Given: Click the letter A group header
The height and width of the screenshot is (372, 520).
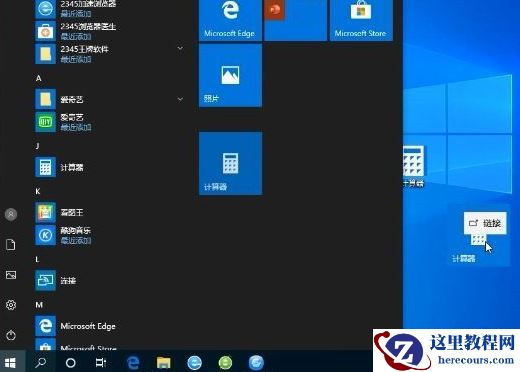Looking at the screenshot, I should coord(39,78).
